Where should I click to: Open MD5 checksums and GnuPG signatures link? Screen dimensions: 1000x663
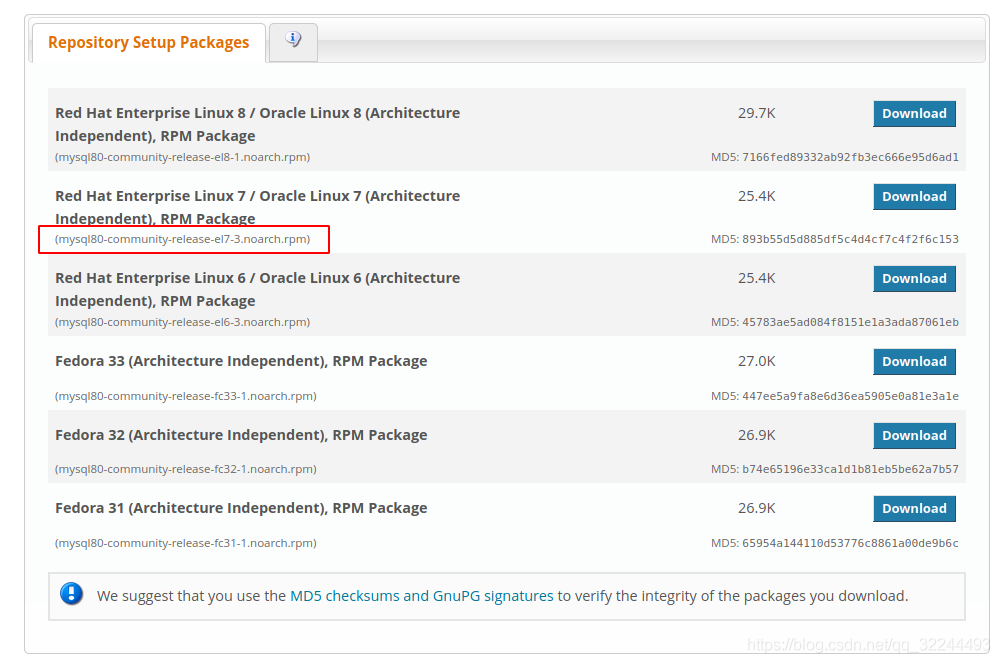(x=422, y=596)
